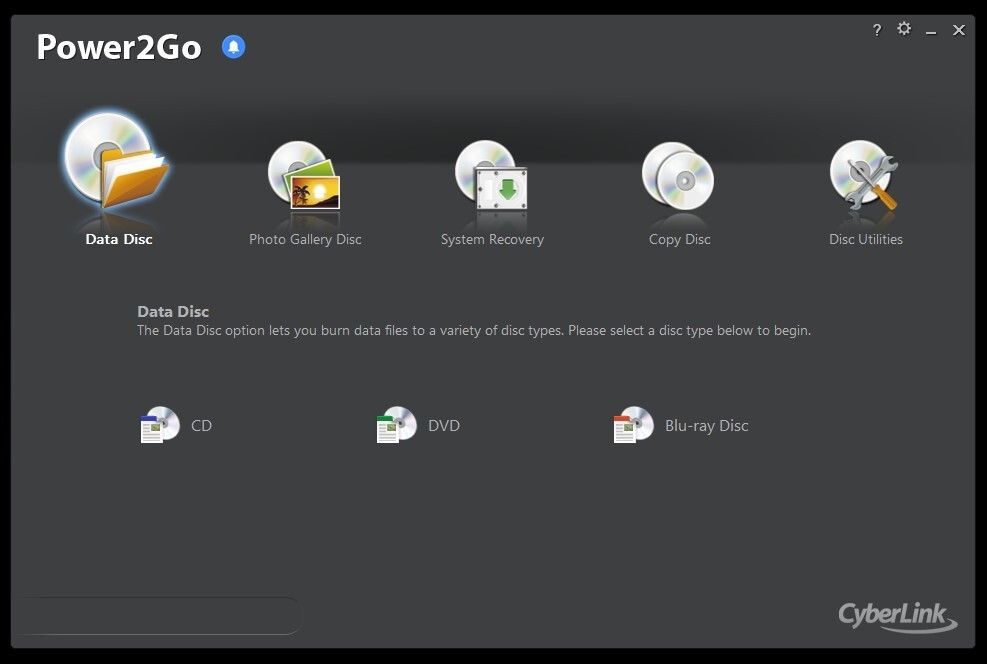
Task: Minimize the Power2Go window
Action: coord(931,30)
